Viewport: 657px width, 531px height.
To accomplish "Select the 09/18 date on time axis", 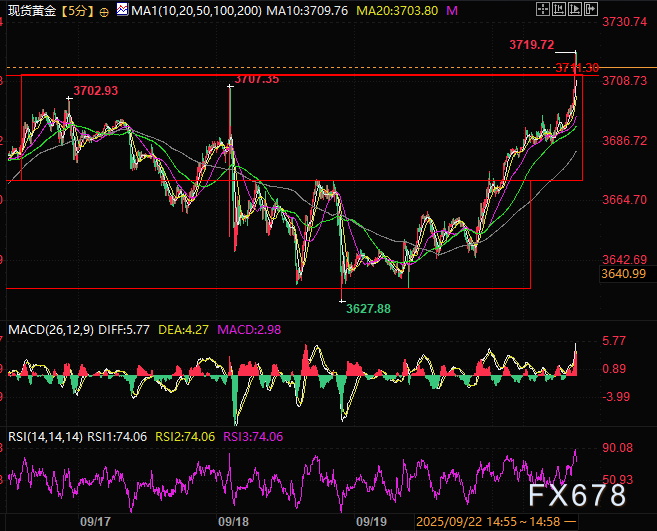I will coord(232,521).
